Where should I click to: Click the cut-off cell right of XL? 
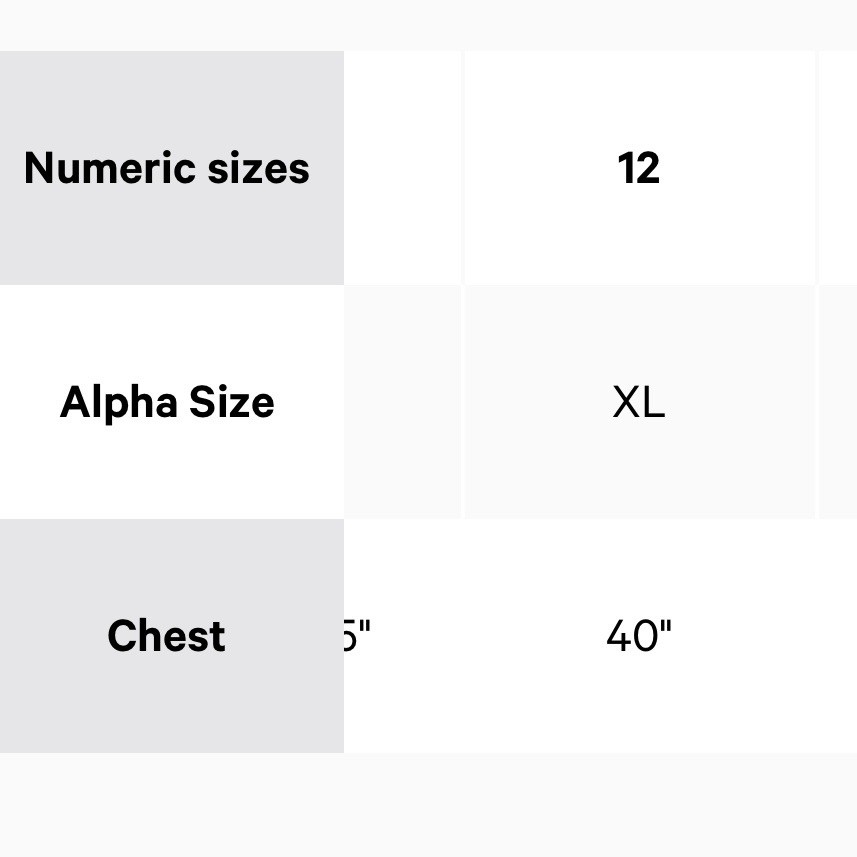coord(838,402)
